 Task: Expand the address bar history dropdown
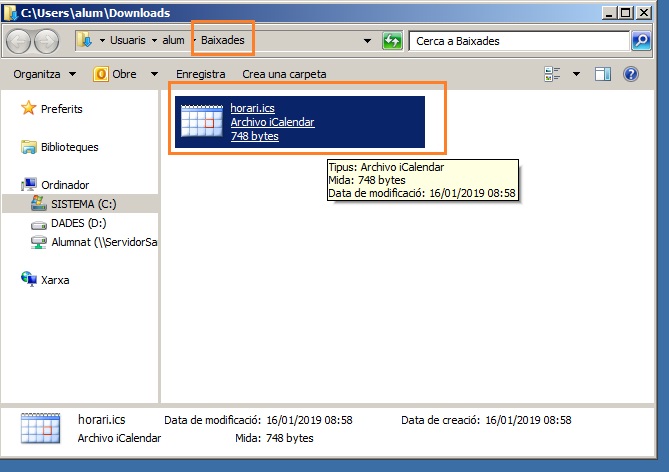(367, 41)
